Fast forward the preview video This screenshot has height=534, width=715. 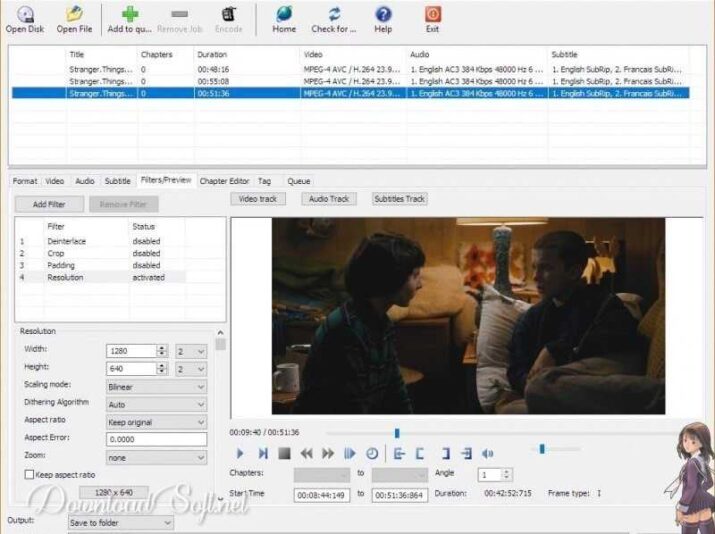point(328,453)
